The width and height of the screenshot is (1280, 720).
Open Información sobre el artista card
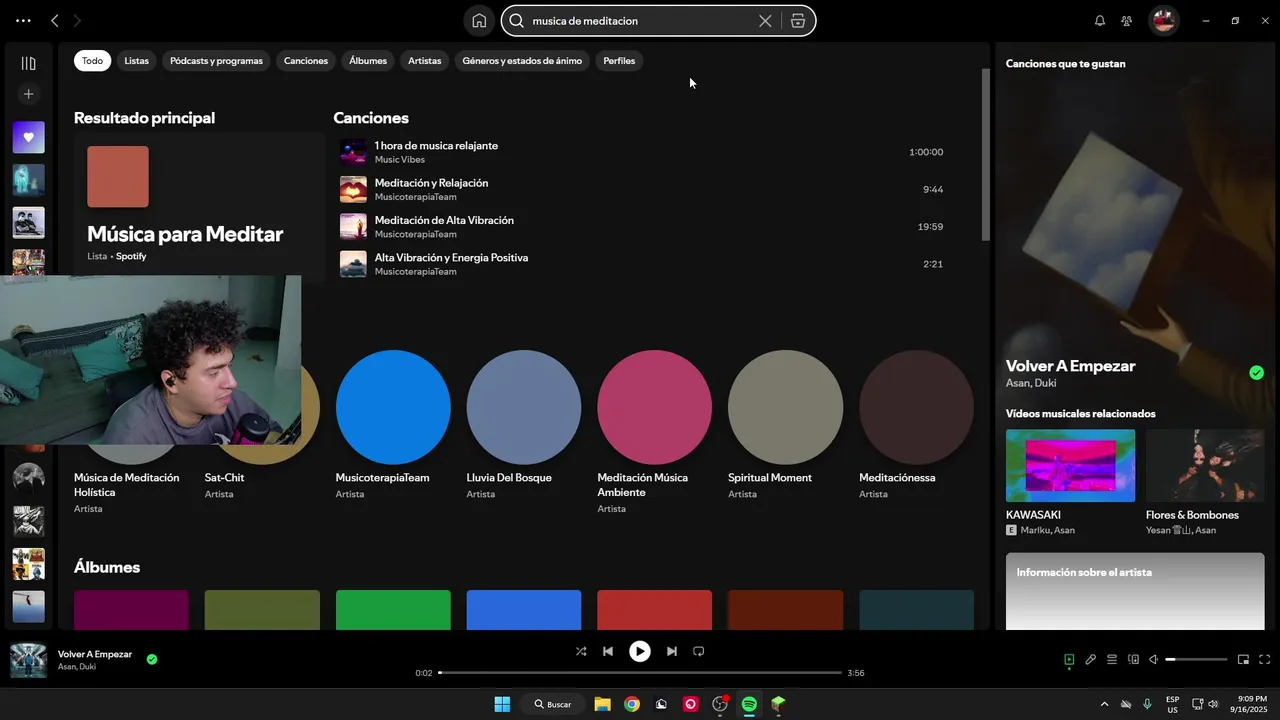pos(1135,591)
